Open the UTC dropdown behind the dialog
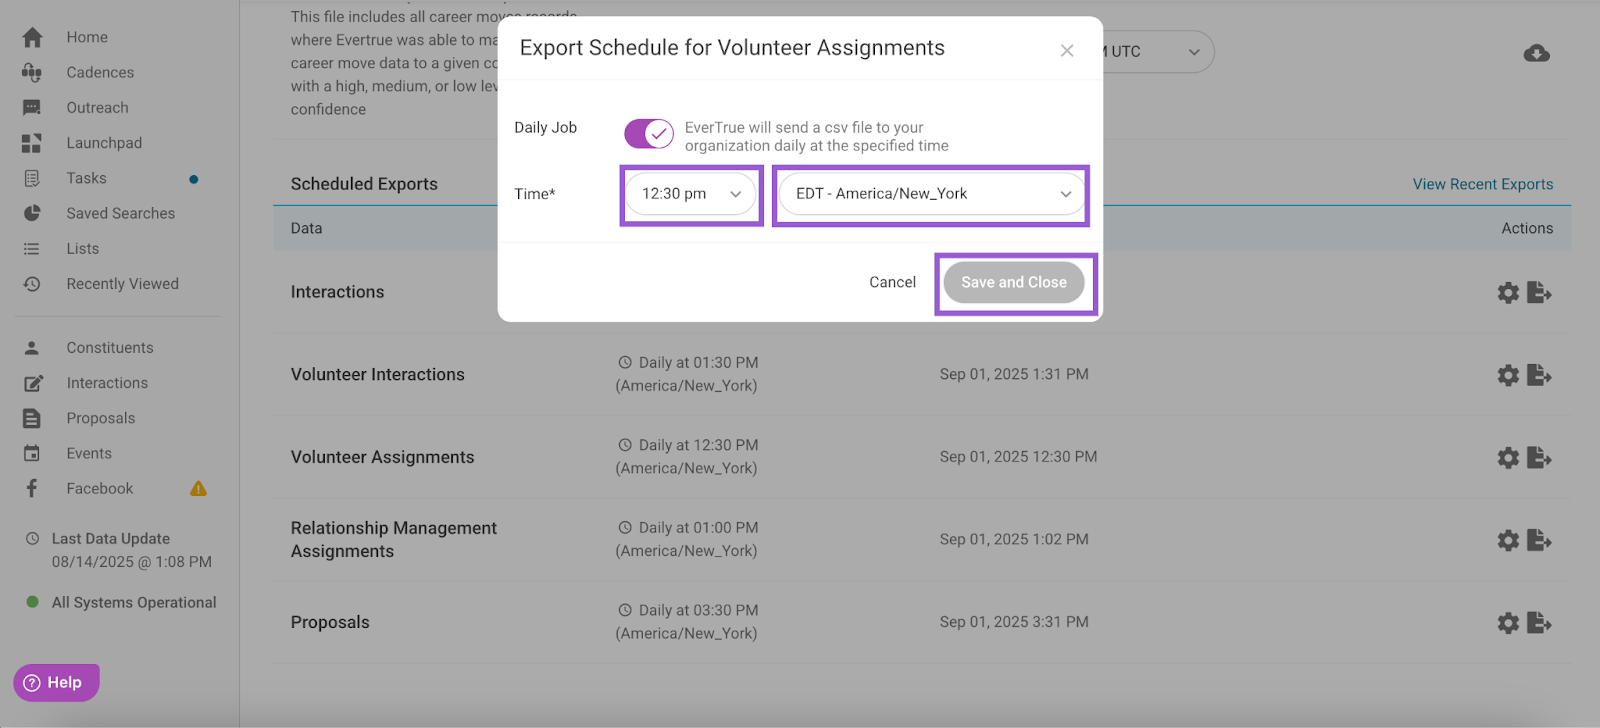1600x728 pixels. pyautogui.click(x=1157, y=52)
